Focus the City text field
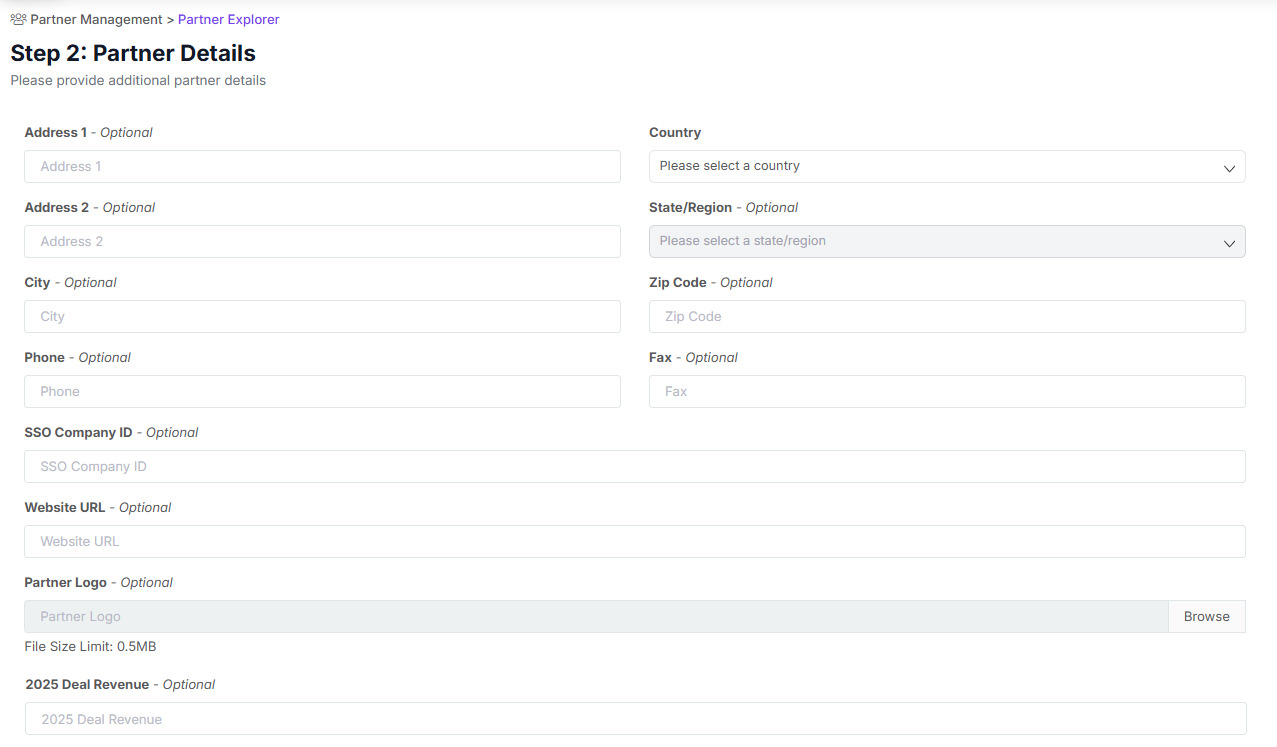Image resolution: width=1277 pixels, height=747 pixels. coord(322,316)
